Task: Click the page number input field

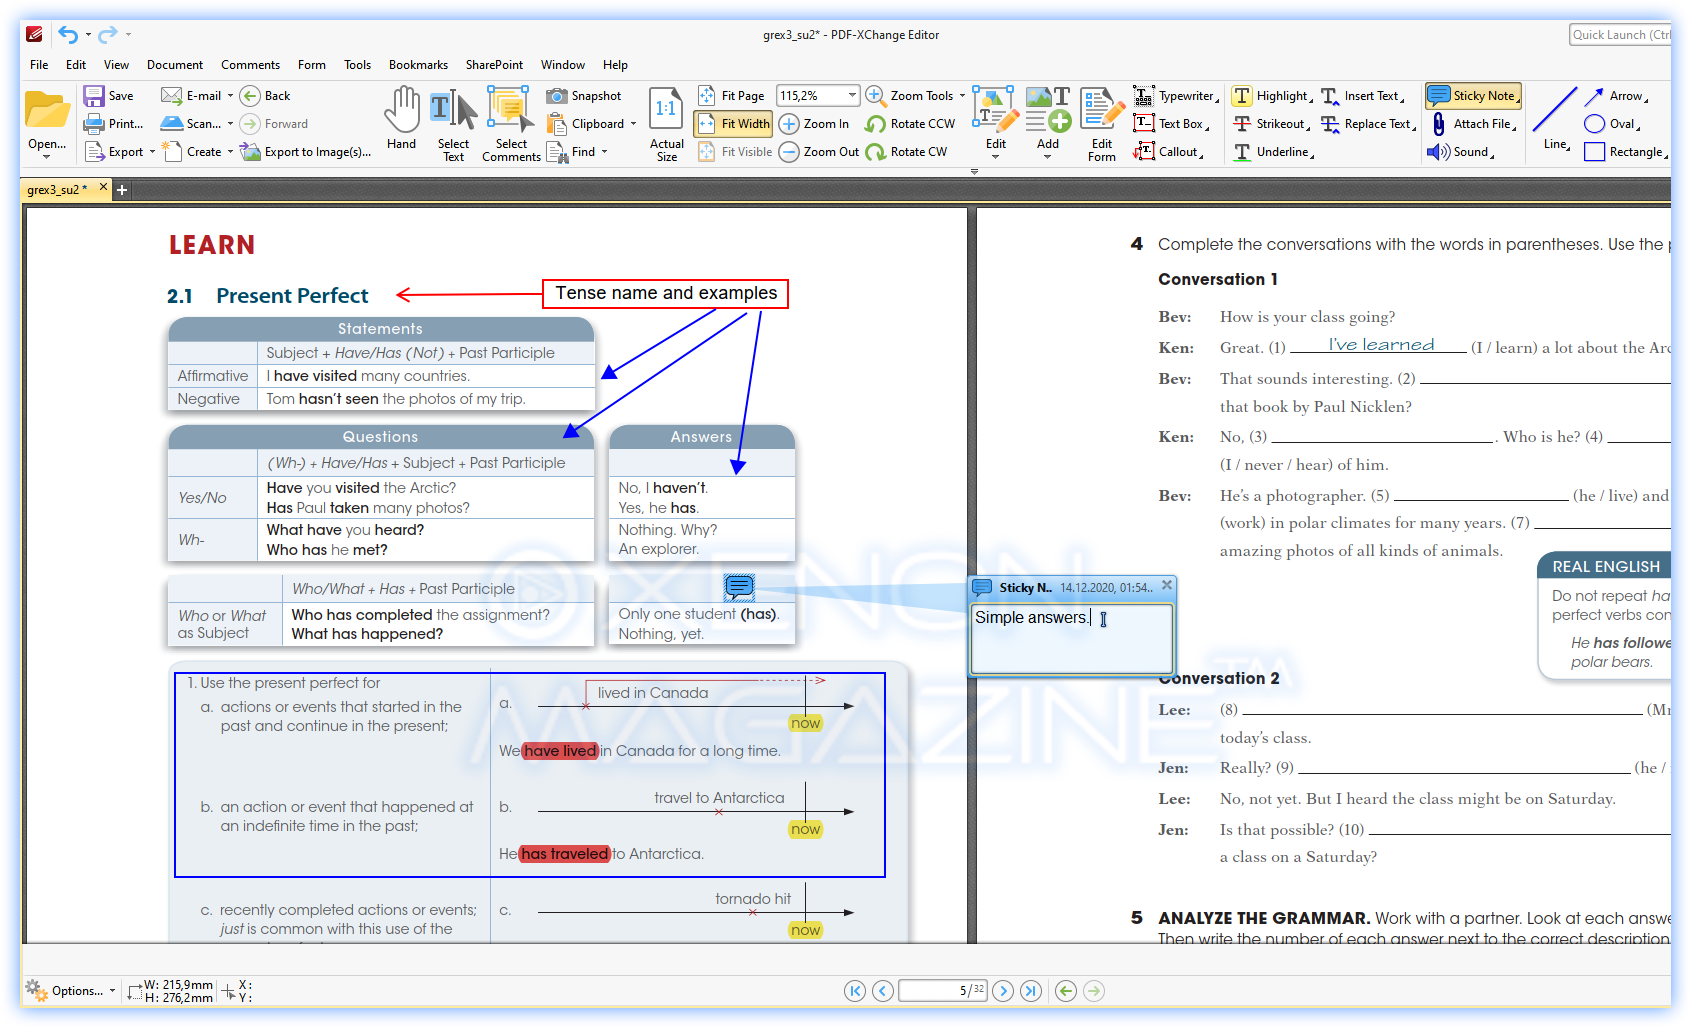Action: [x=943, y=991]
